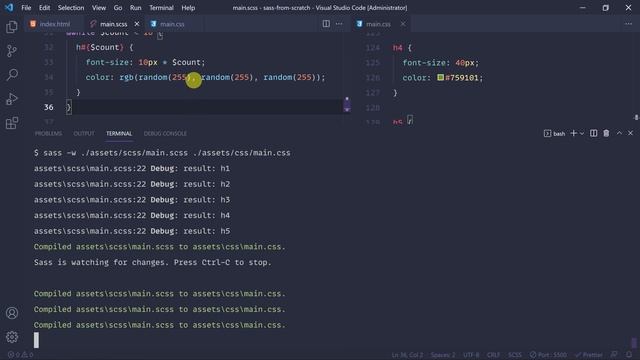Kill the terminal with trash icon
Image resolution: width=640 pixels, height=360 pixels.
pyautogui.click(x=606, y=133)
